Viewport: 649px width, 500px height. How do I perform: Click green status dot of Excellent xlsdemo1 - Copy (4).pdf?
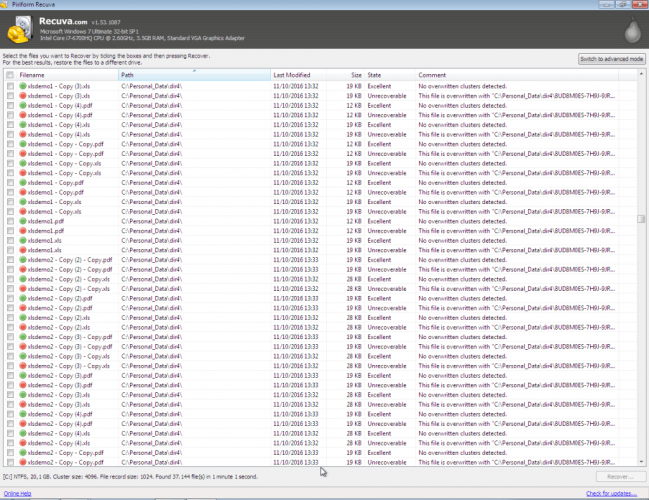23,106
